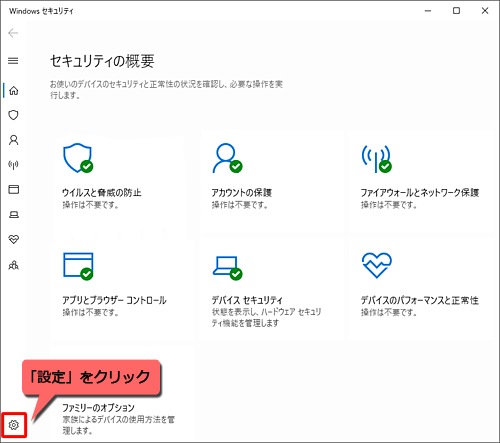The width and height of the screenshot is (500, 443).
Task: Open アプリとブラウザー コントロール title
Action: coord(114,300)
